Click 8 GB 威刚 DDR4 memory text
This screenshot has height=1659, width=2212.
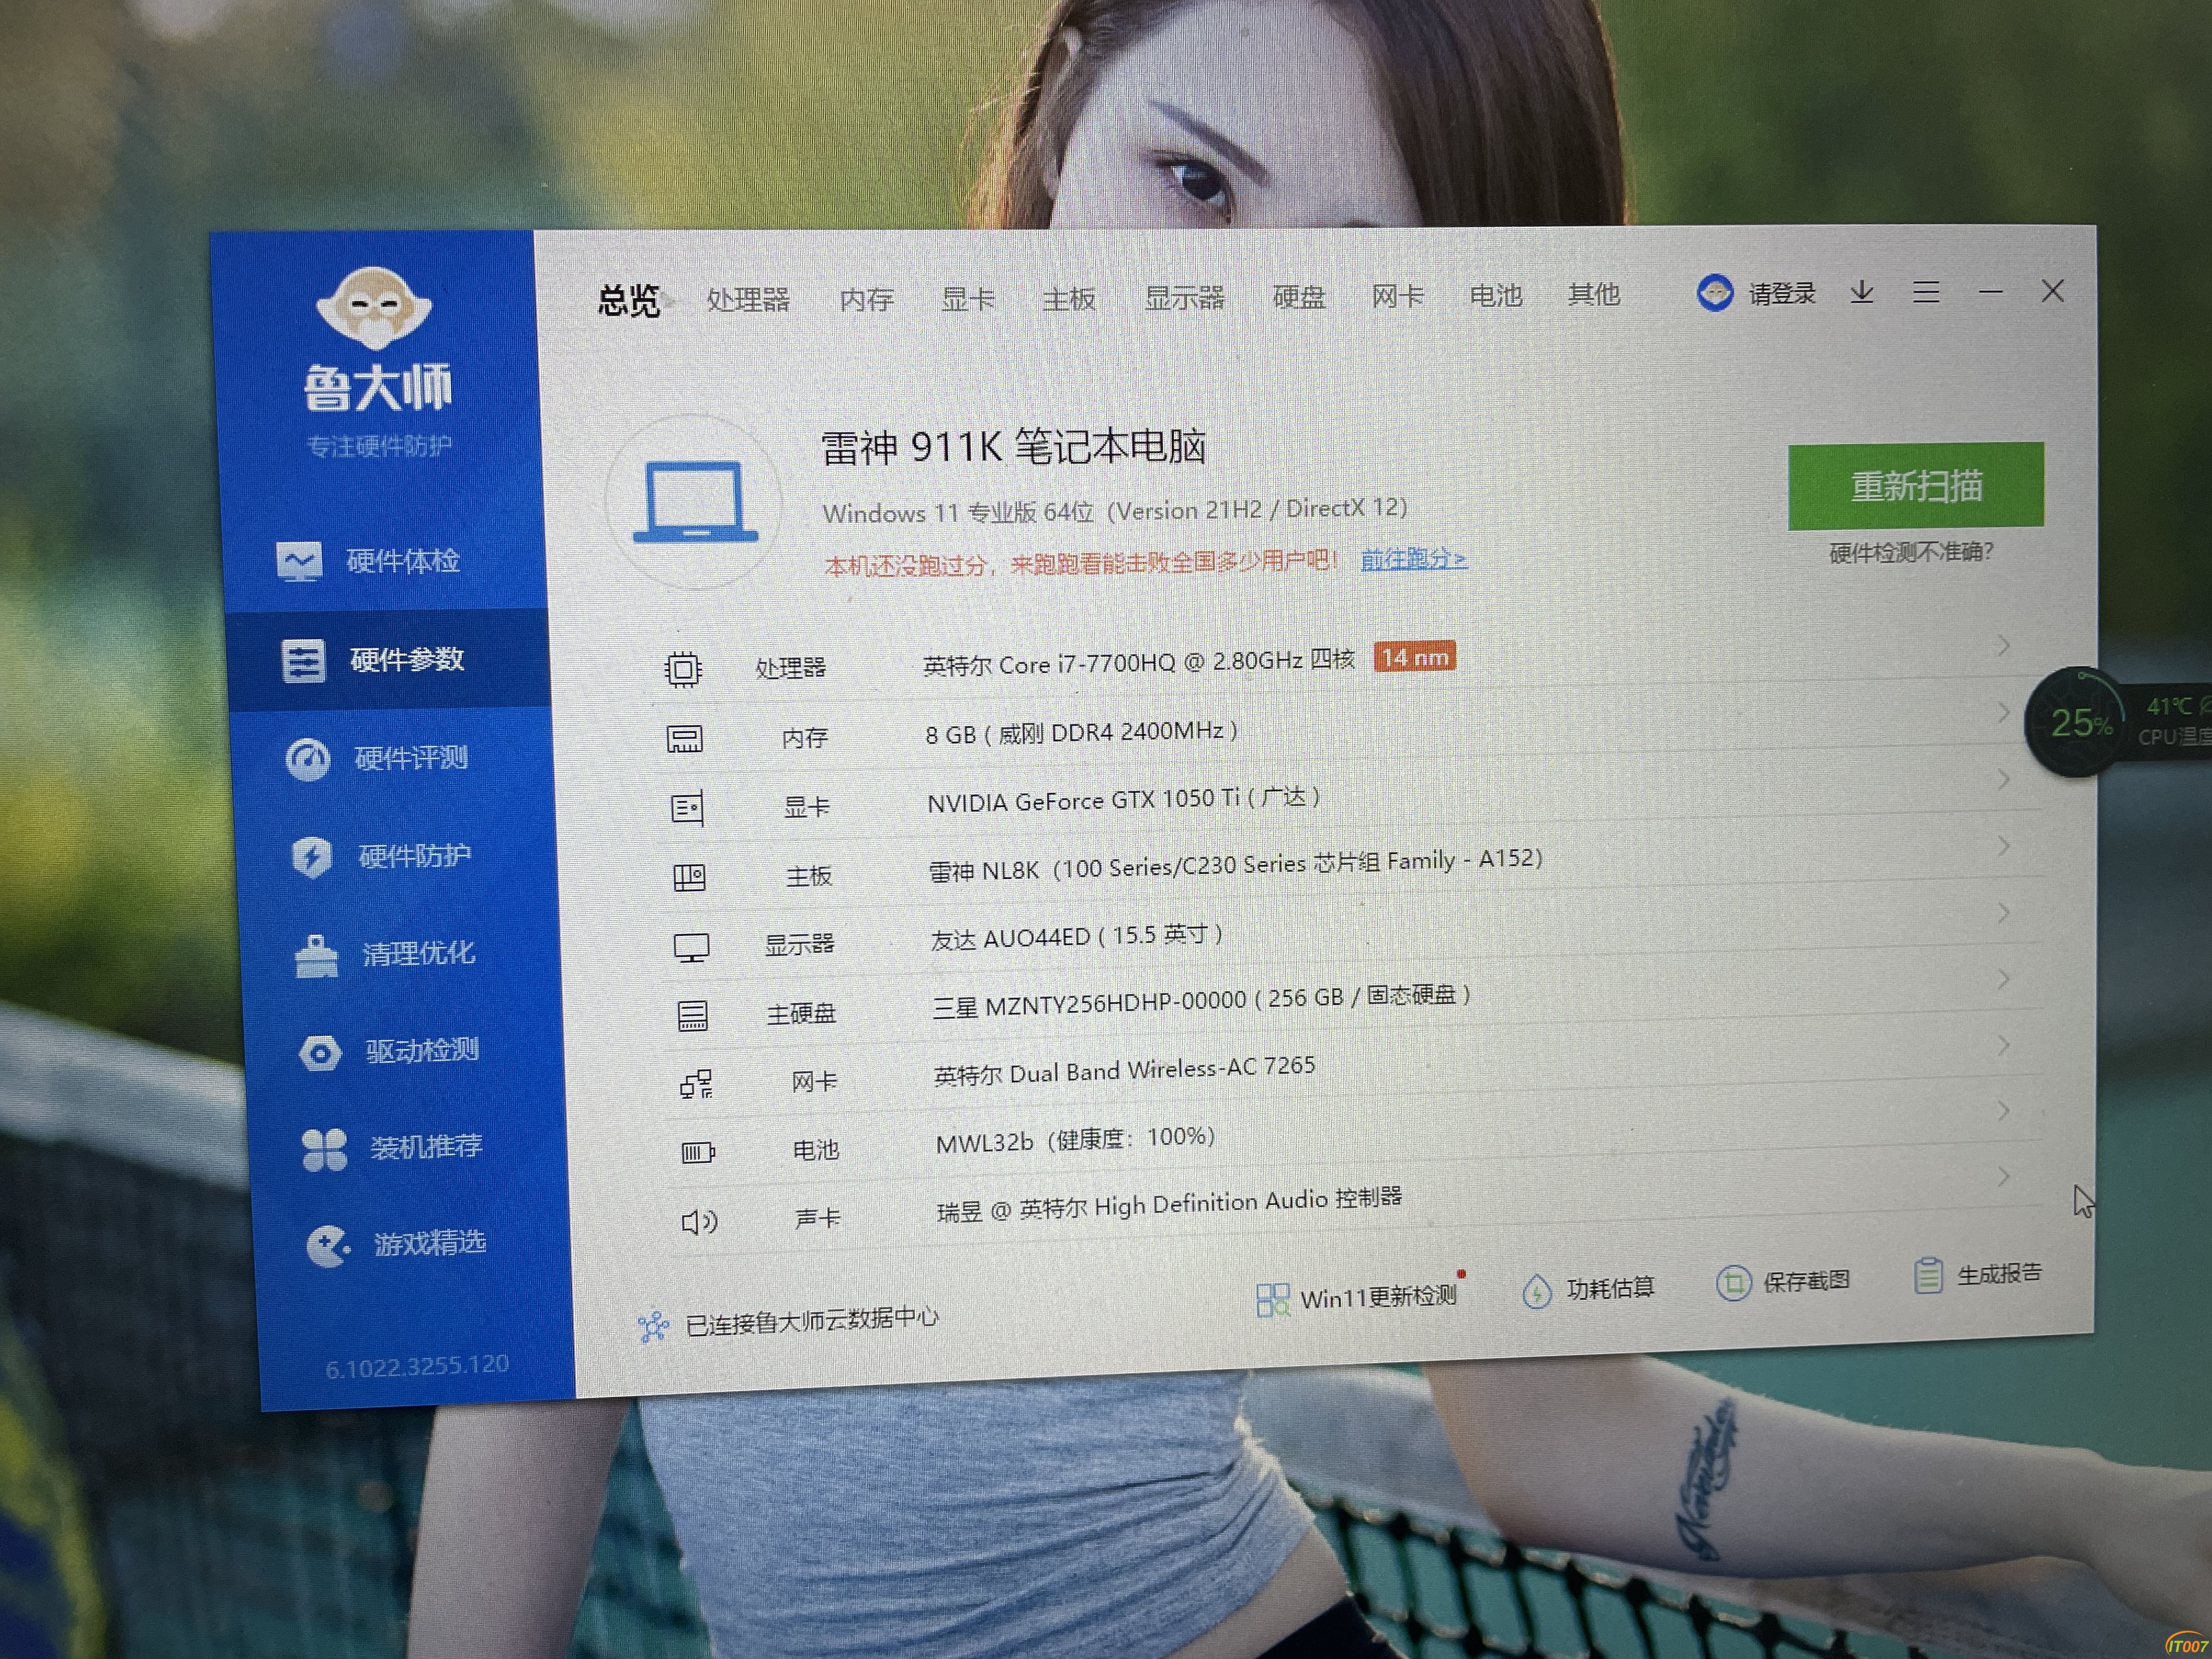point(1081,733)
